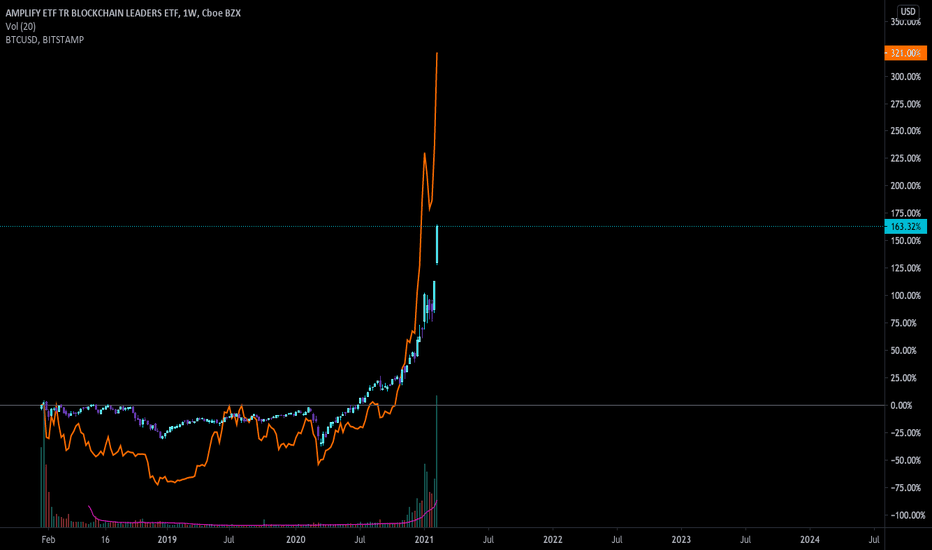Click the 0.00% axis value
Screen dimensions: 932x550
902,406
